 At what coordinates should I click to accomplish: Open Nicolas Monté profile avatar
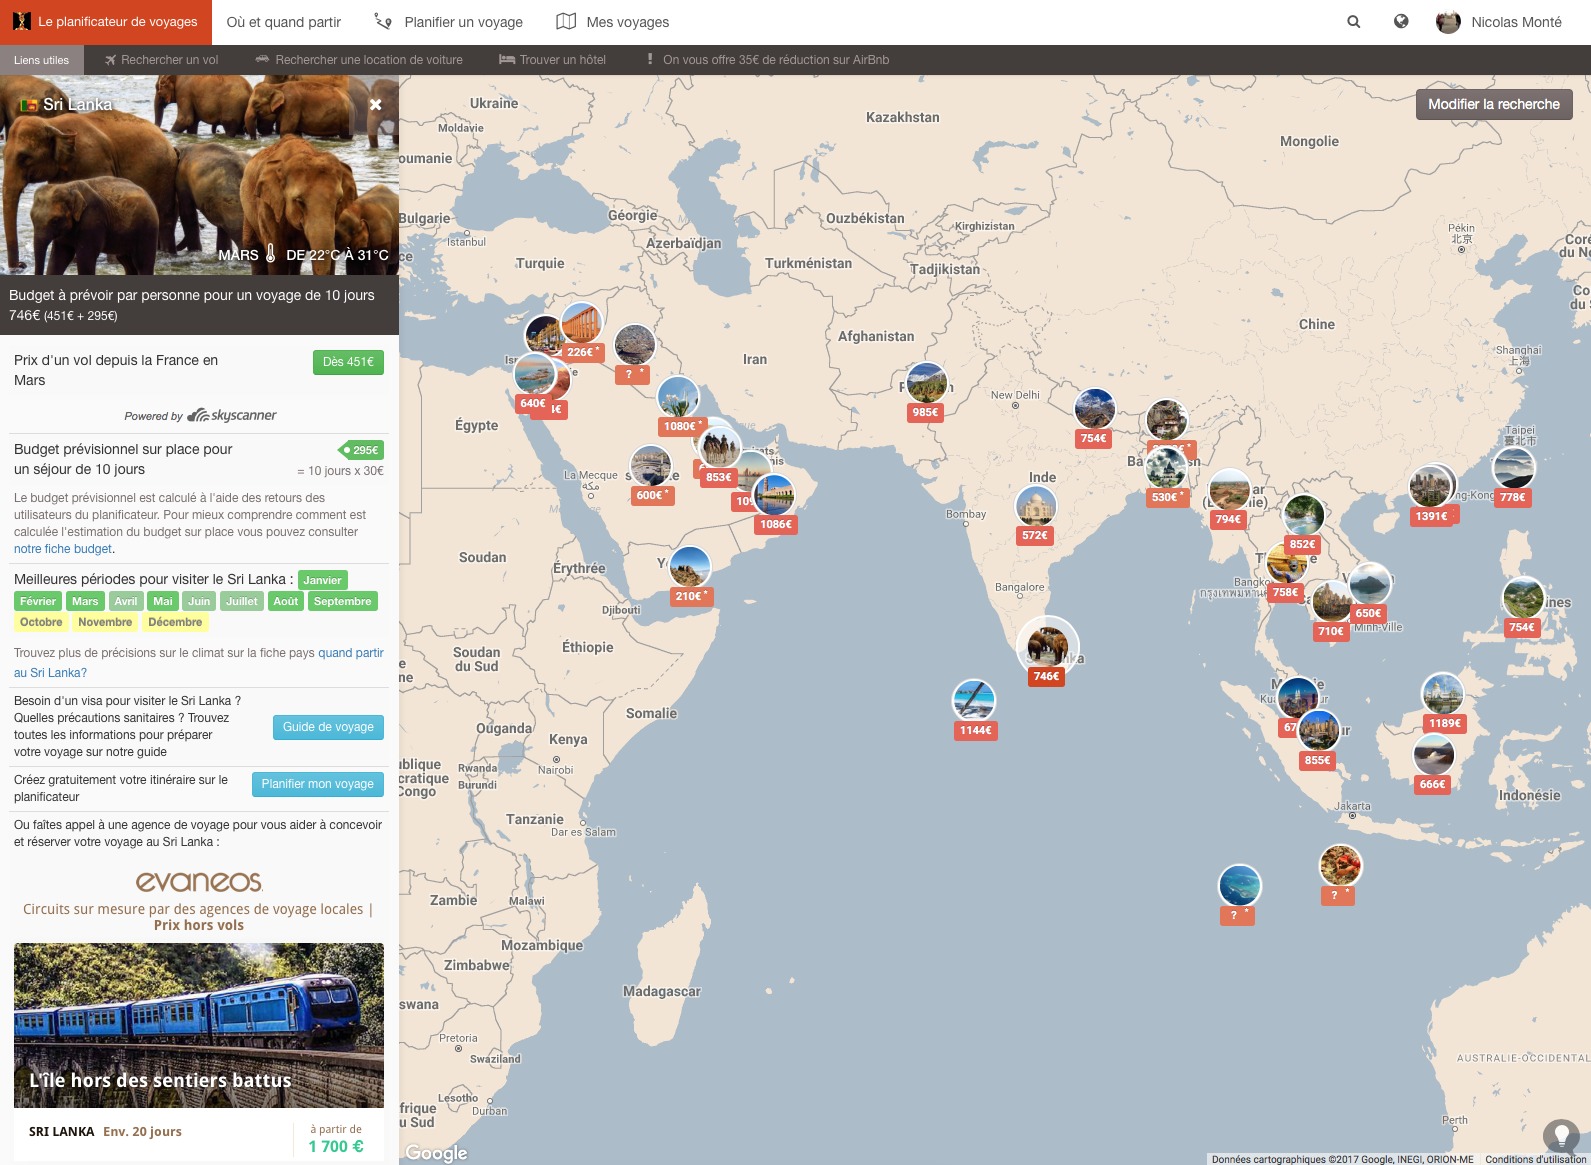[1447, 22]
